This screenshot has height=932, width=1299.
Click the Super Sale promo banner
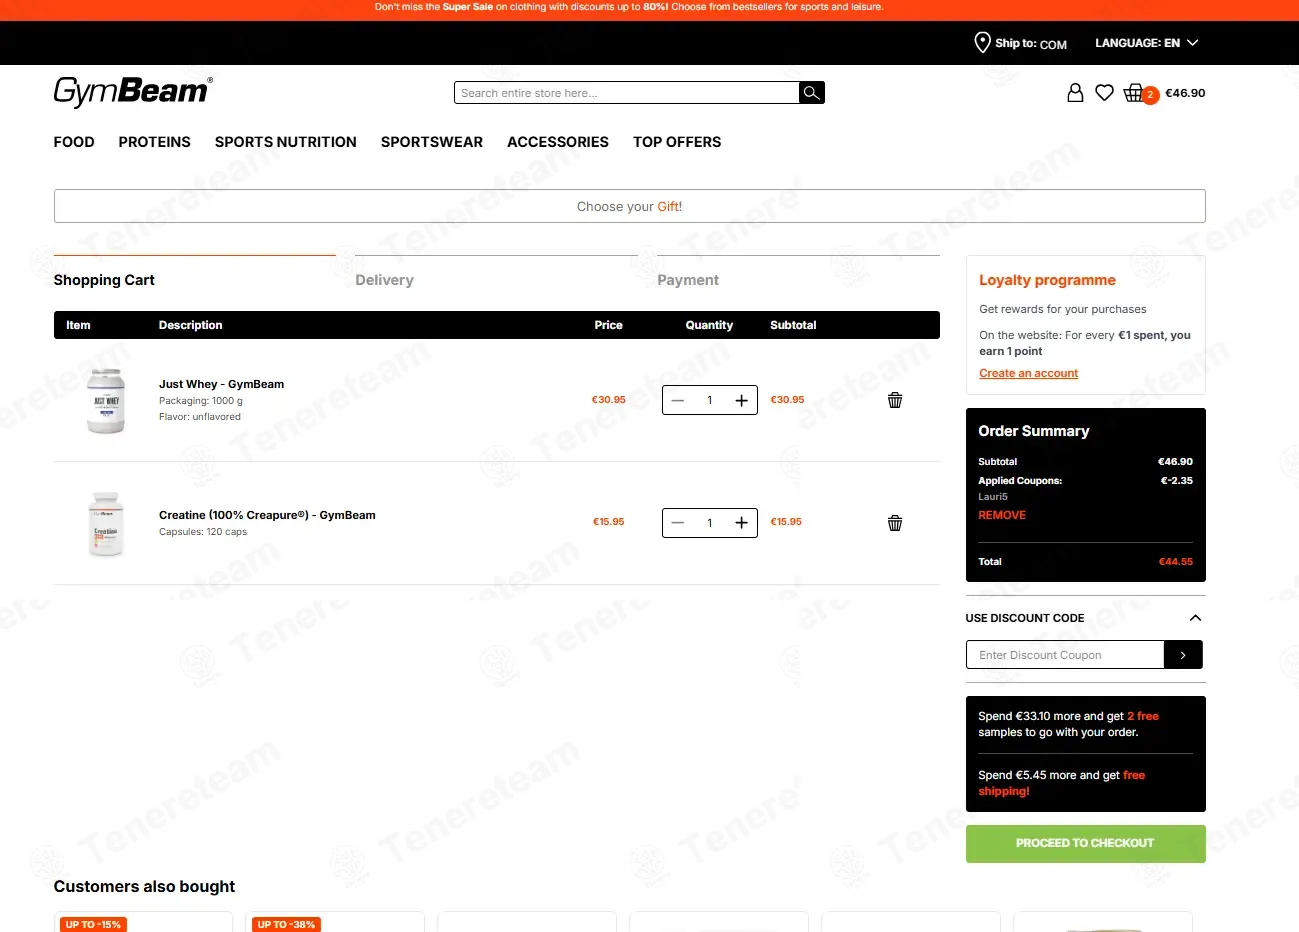[629, 7]
